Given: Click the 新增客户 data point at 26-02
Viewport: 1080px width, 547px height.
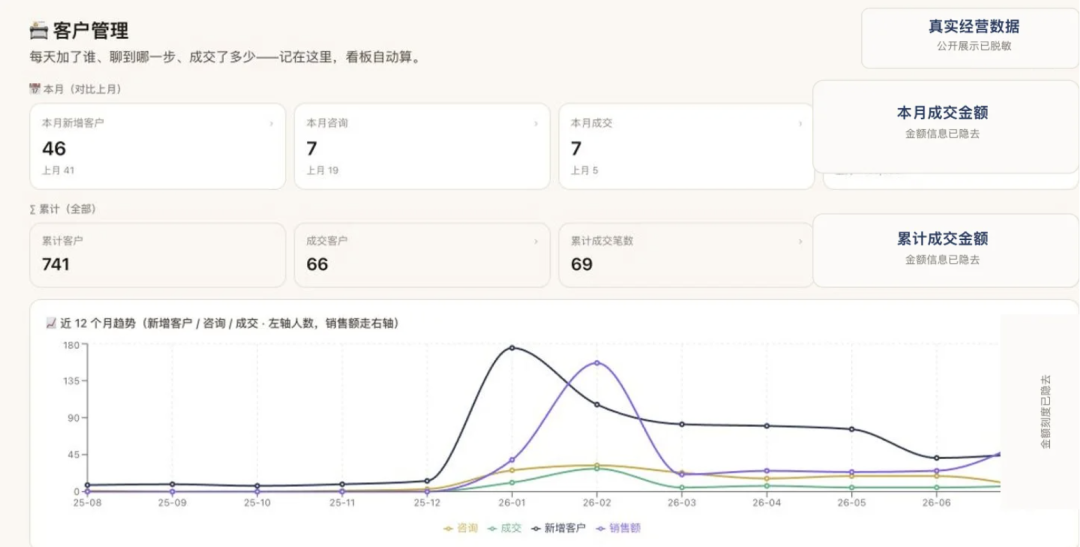Looking at the screenshot, I should click(596, 404).
